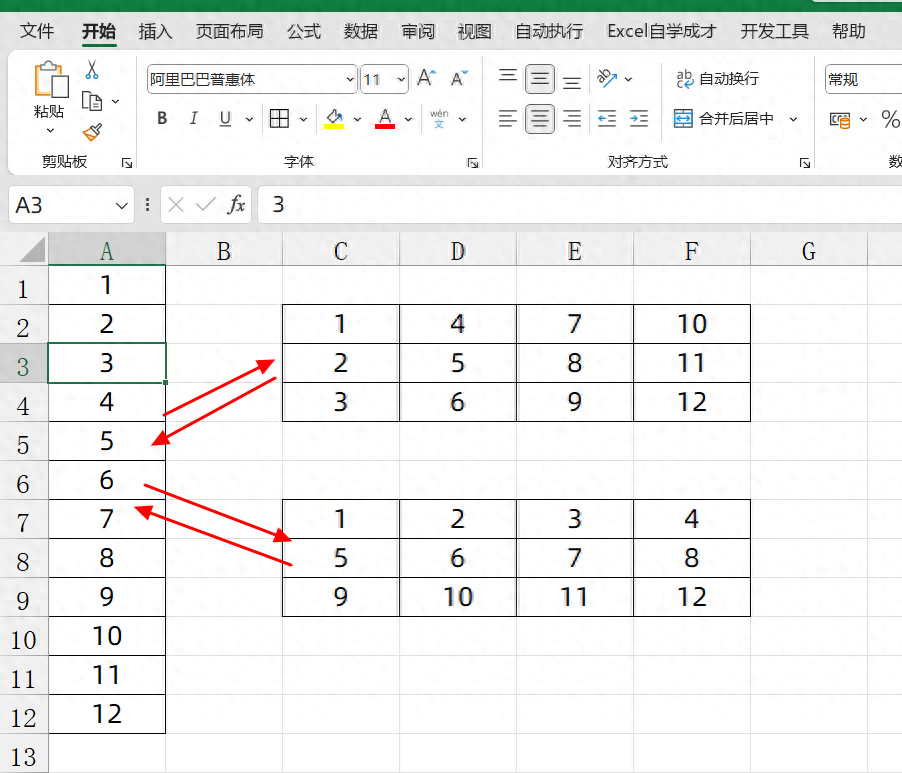902x773 pixels.
Task: Open the font size dropdown
Action: coord(400,79)
